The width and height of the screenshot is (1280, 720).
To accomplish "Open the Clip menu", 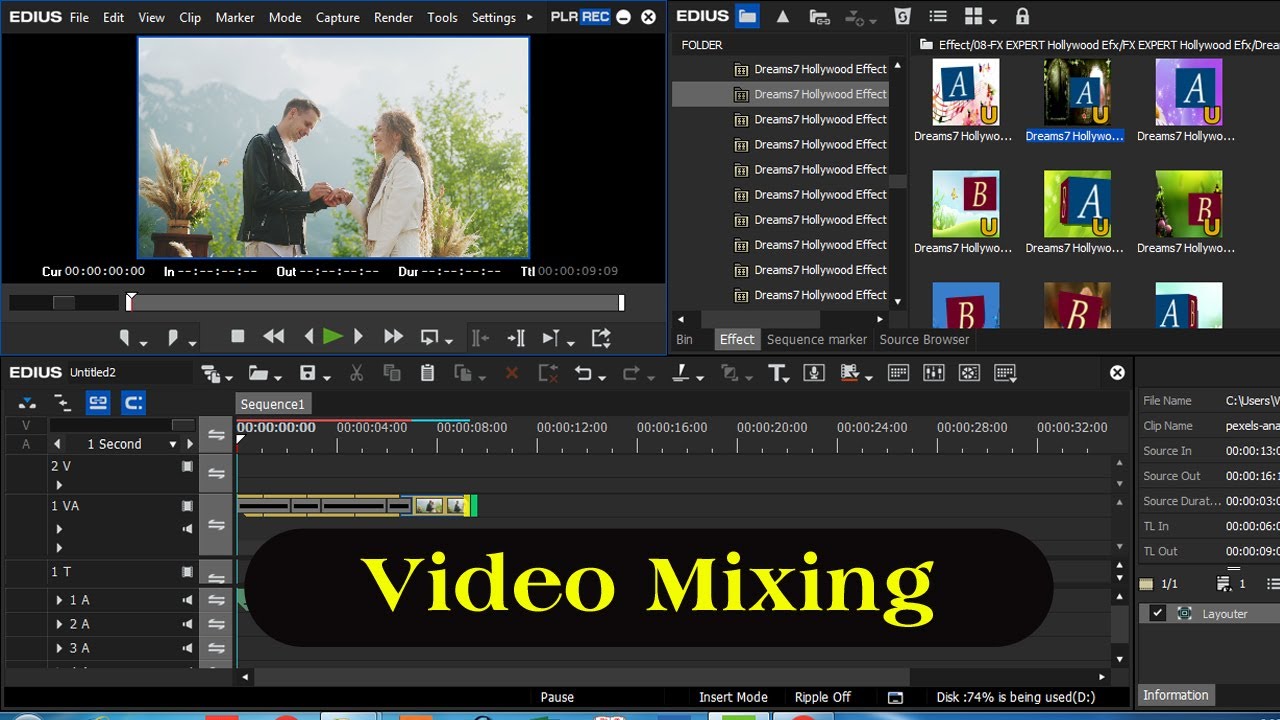I will point(190,17).
